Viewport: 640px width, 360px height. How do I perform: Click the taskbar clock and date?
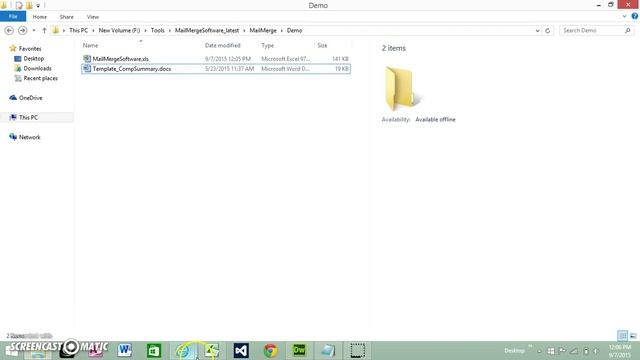coord(620,351)
